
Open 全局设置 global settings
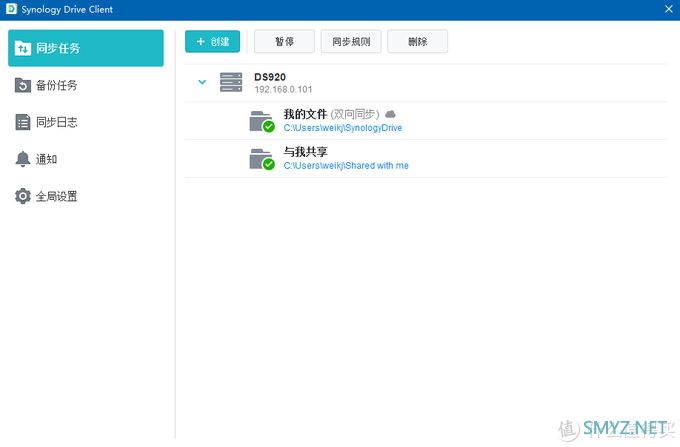click(56, 196)
